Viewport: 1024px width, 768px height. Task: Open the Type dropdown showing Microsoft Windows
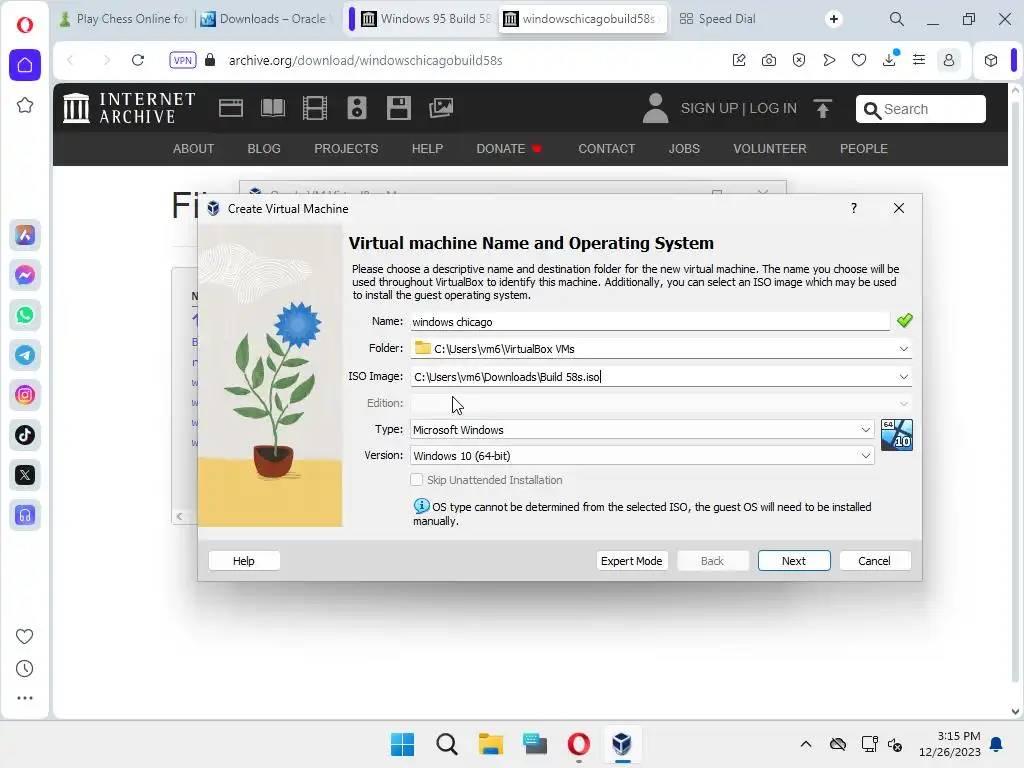642,430
